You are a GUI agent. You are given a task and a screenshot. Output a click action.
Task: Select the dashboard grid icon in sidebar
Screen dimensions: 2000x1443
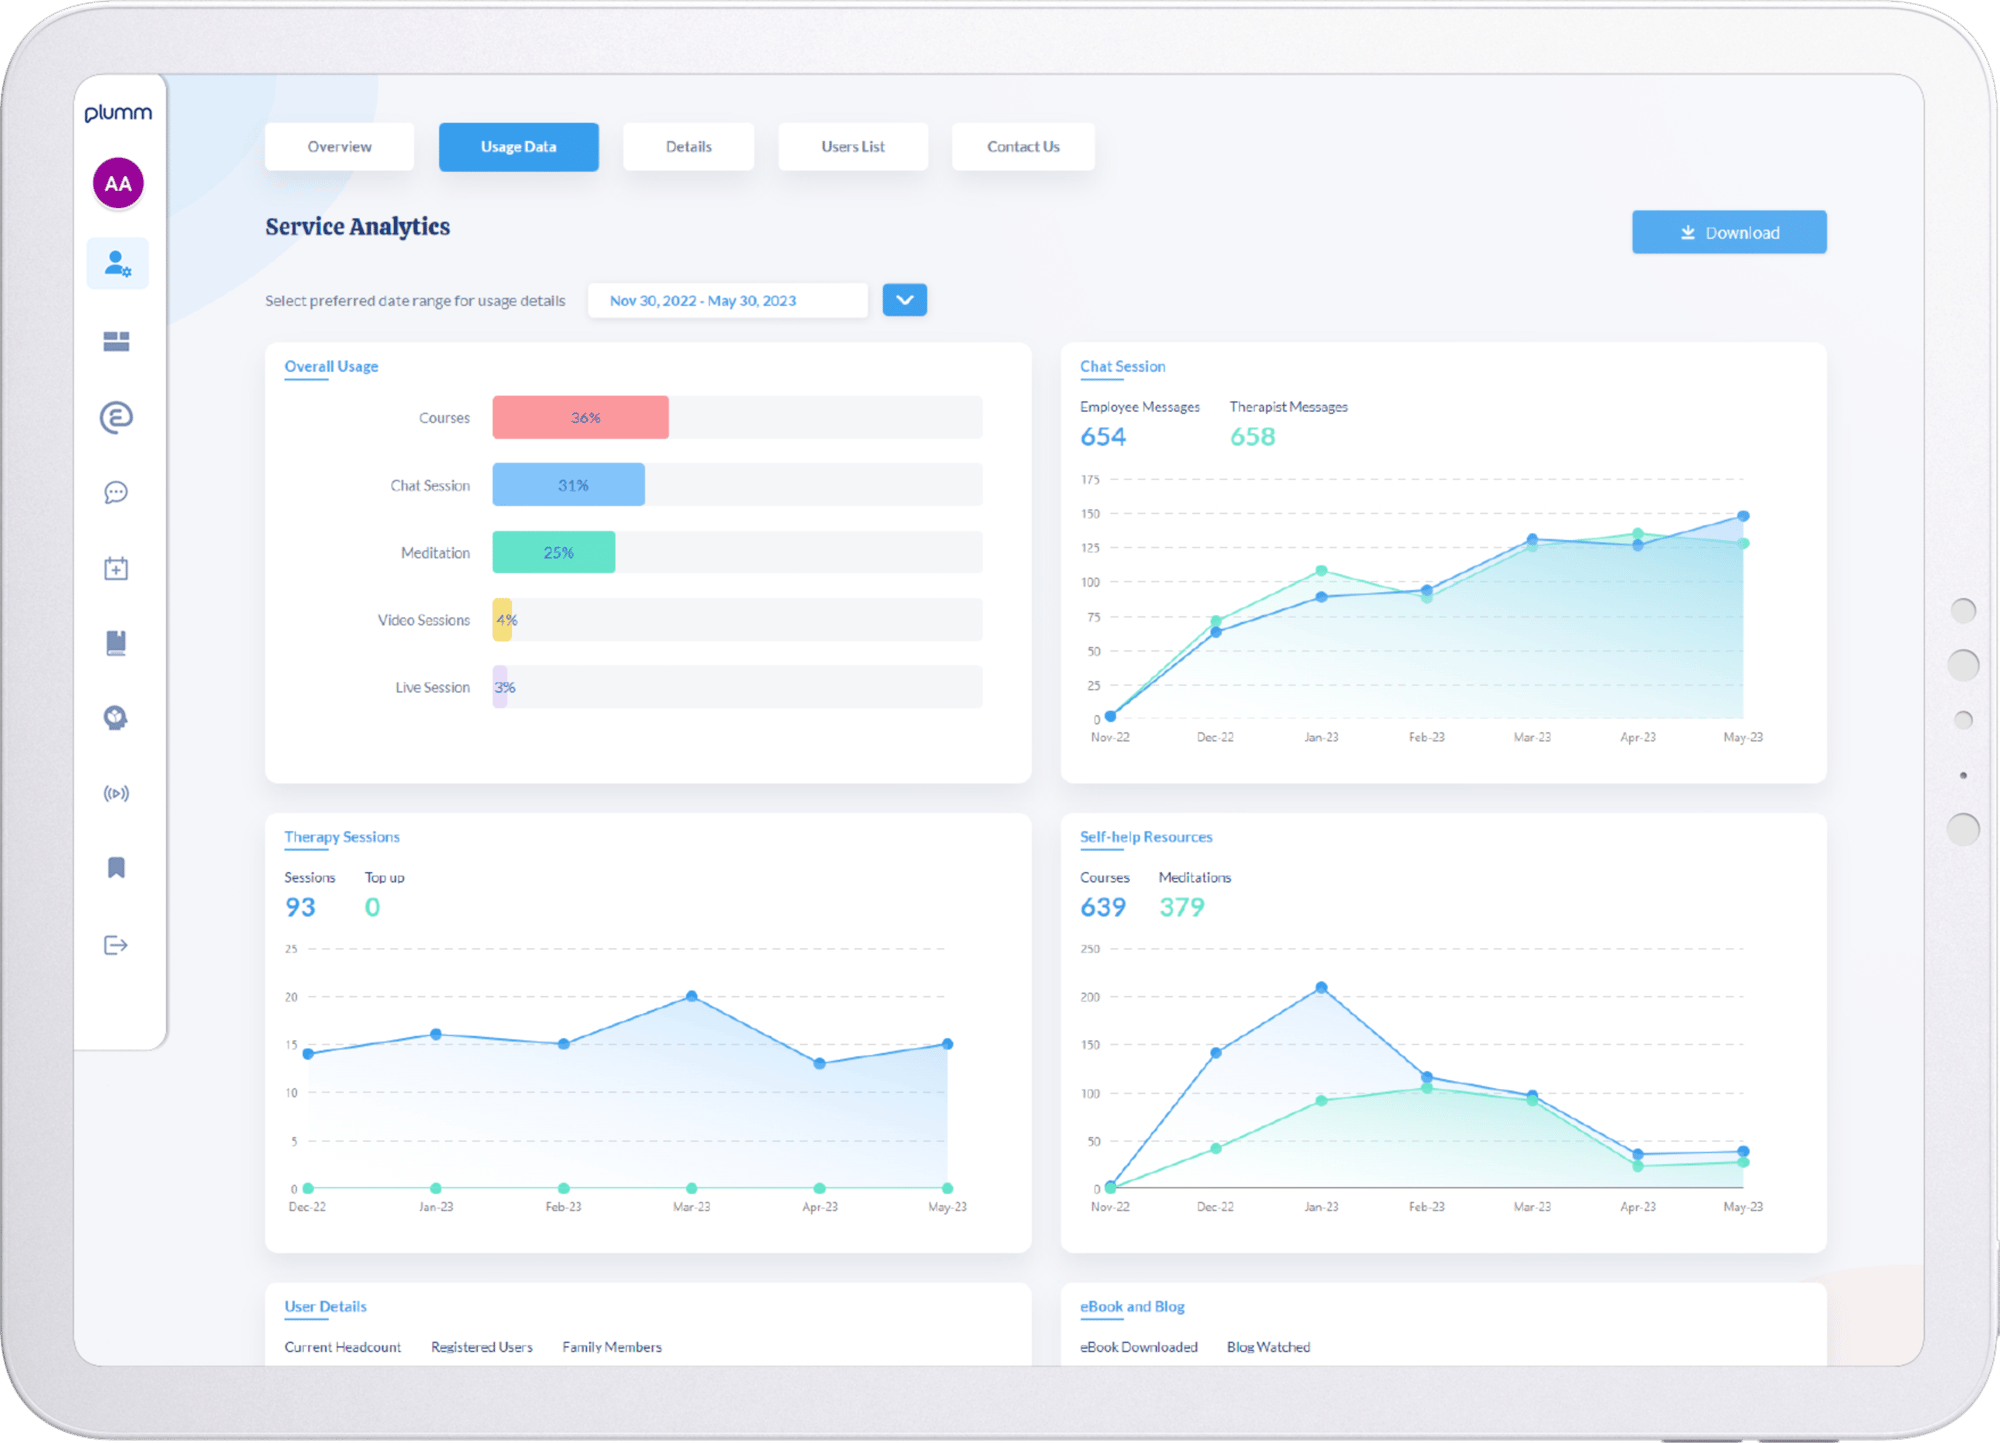(118, 340)
